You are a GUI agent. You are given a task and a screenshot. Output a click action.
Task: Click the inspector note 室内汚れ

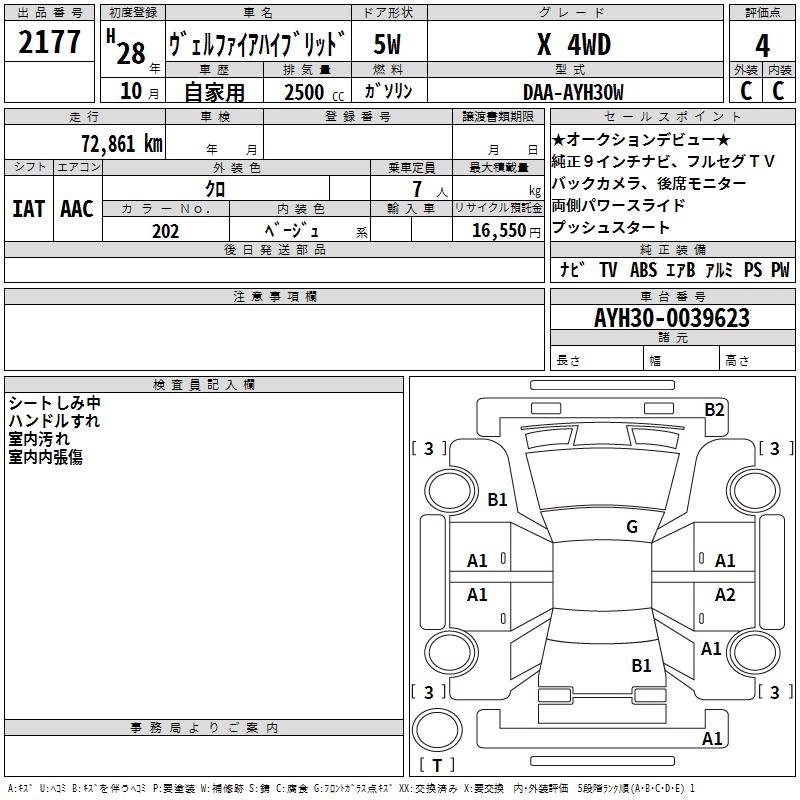point(39,439)
